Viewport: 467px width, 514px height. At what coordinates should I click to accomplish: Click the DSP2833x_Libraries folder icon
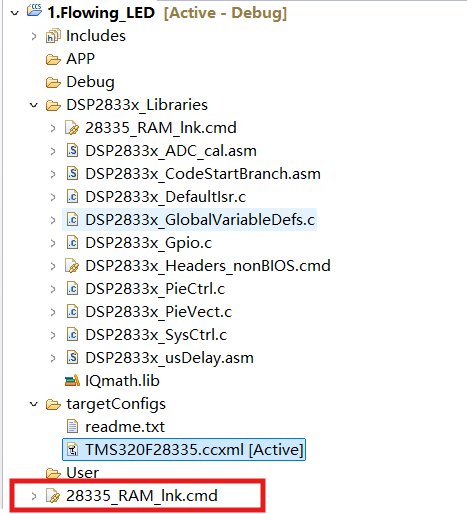(x=53, y=105)
